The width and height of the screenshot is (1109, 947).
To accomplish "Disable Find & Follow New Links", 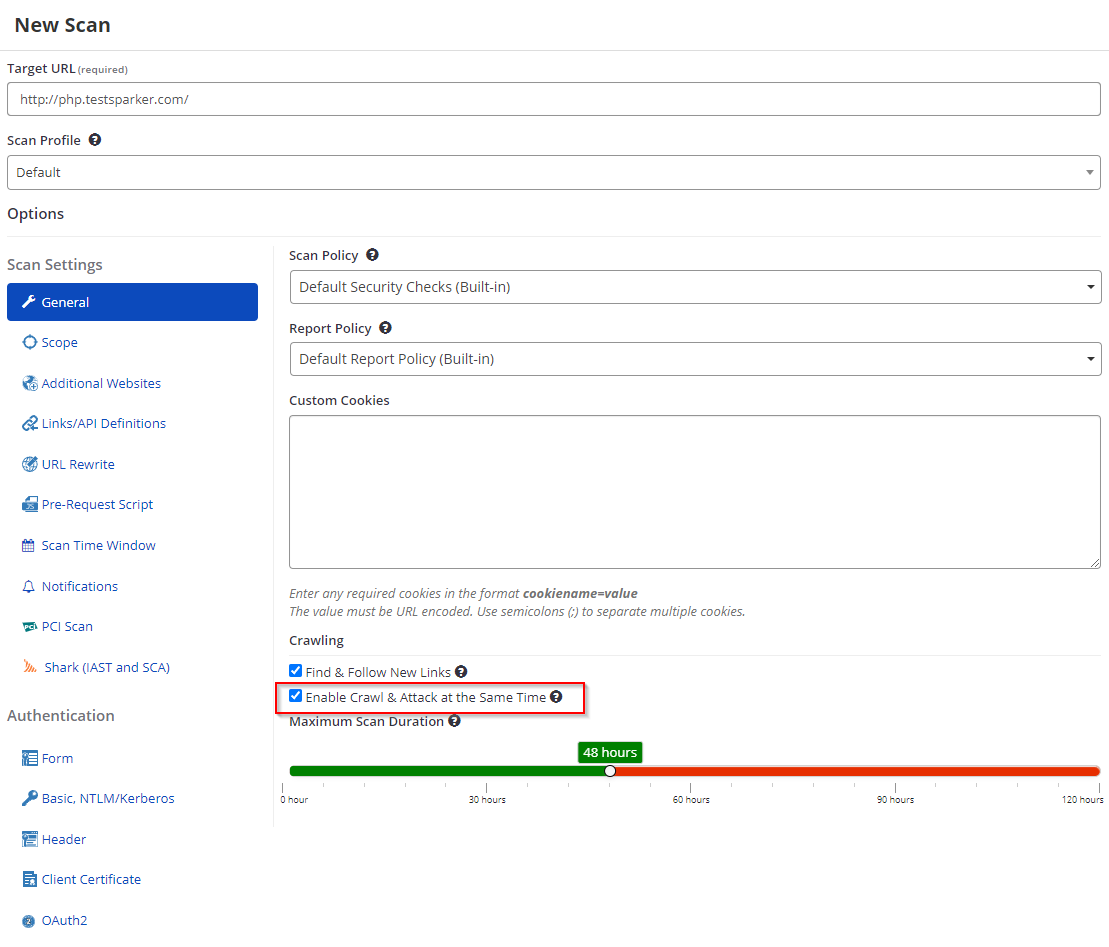I will 295,670.
